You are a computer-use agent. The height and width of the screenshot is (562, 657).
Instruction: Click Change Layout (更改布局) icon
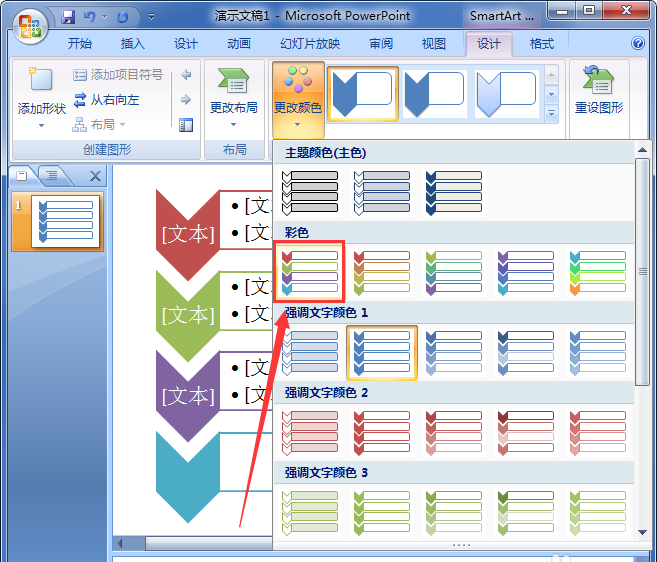233,83
